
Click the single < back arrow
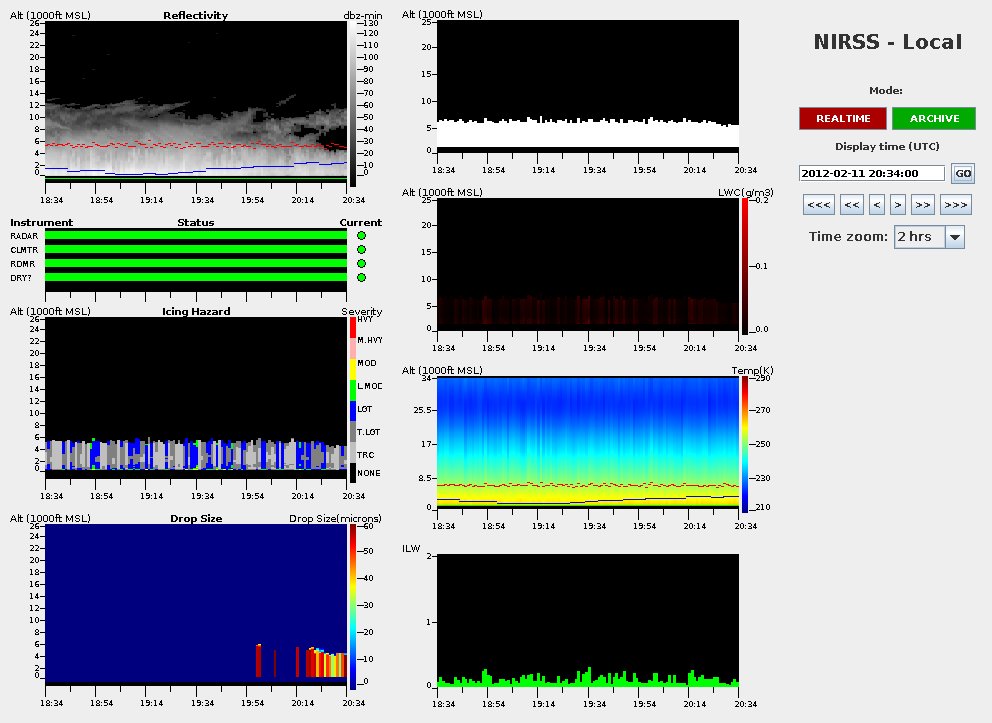click(877, 205)
